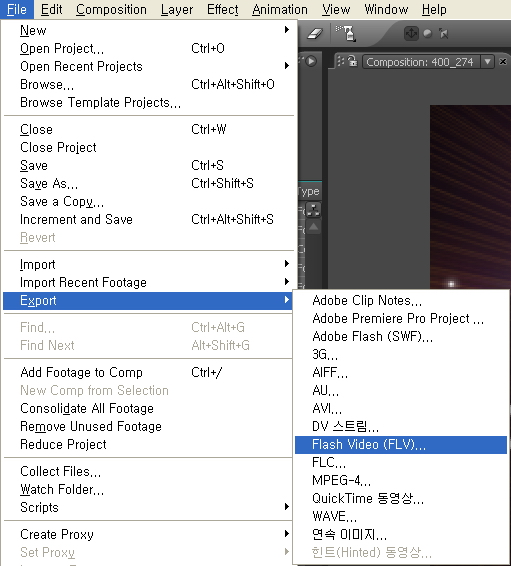Select the 연속 이미지... export option
This screenshot has height=566, width=511.
click(x=401, y=535)
